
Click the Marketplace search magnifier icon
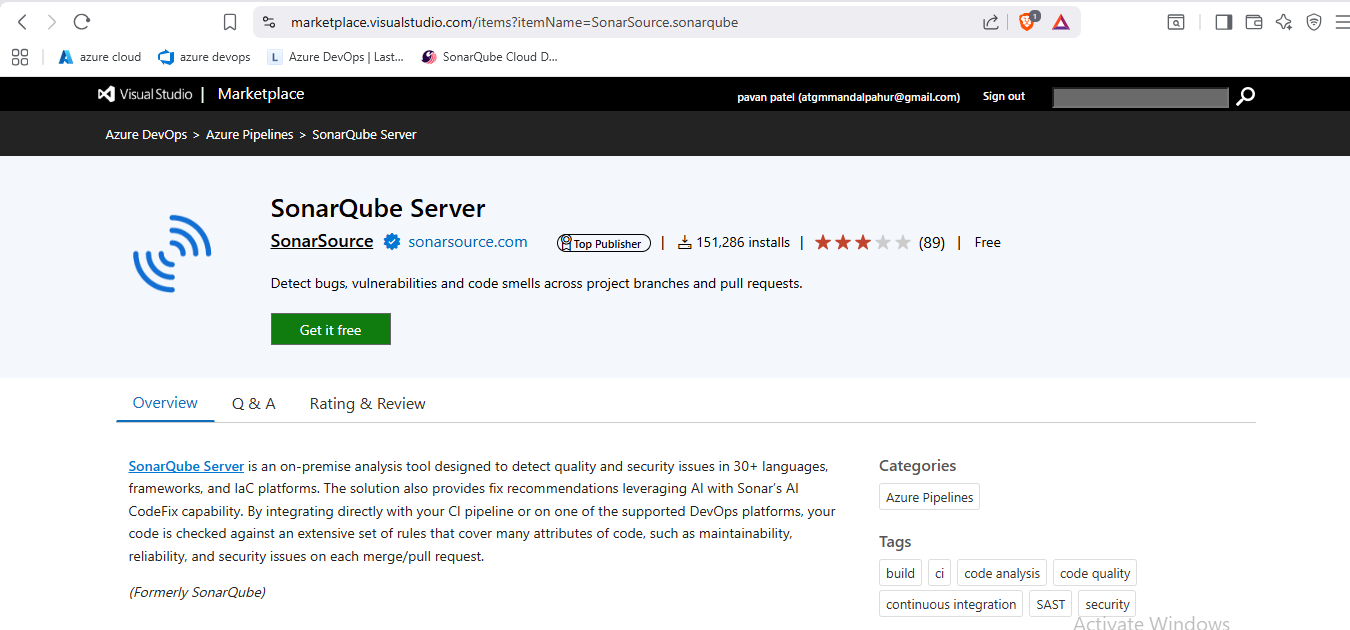pos(1245,96)
